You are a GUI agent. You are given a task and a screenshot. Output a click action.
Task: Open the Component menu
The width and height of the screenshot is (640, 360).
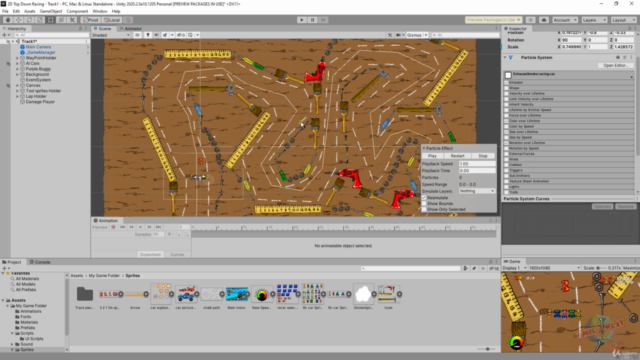tap(77, 11)
